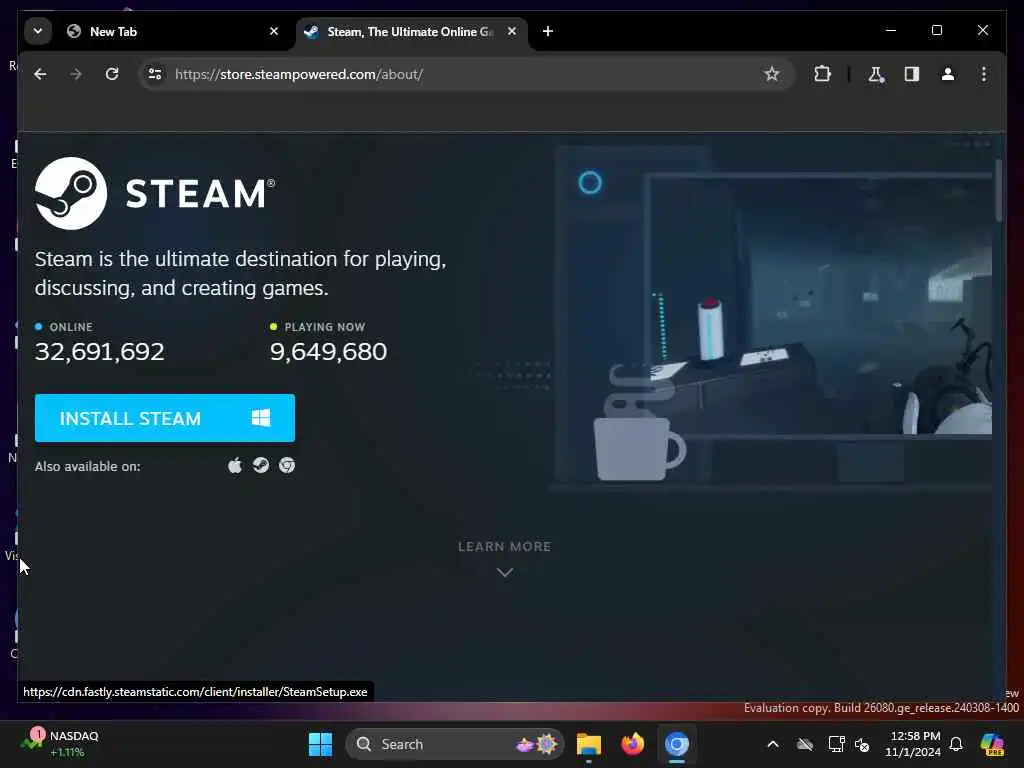The height and width of the screenshot is (768, 1024).
Task: Click the Steam logo on the page
Action: pos(155,193)
